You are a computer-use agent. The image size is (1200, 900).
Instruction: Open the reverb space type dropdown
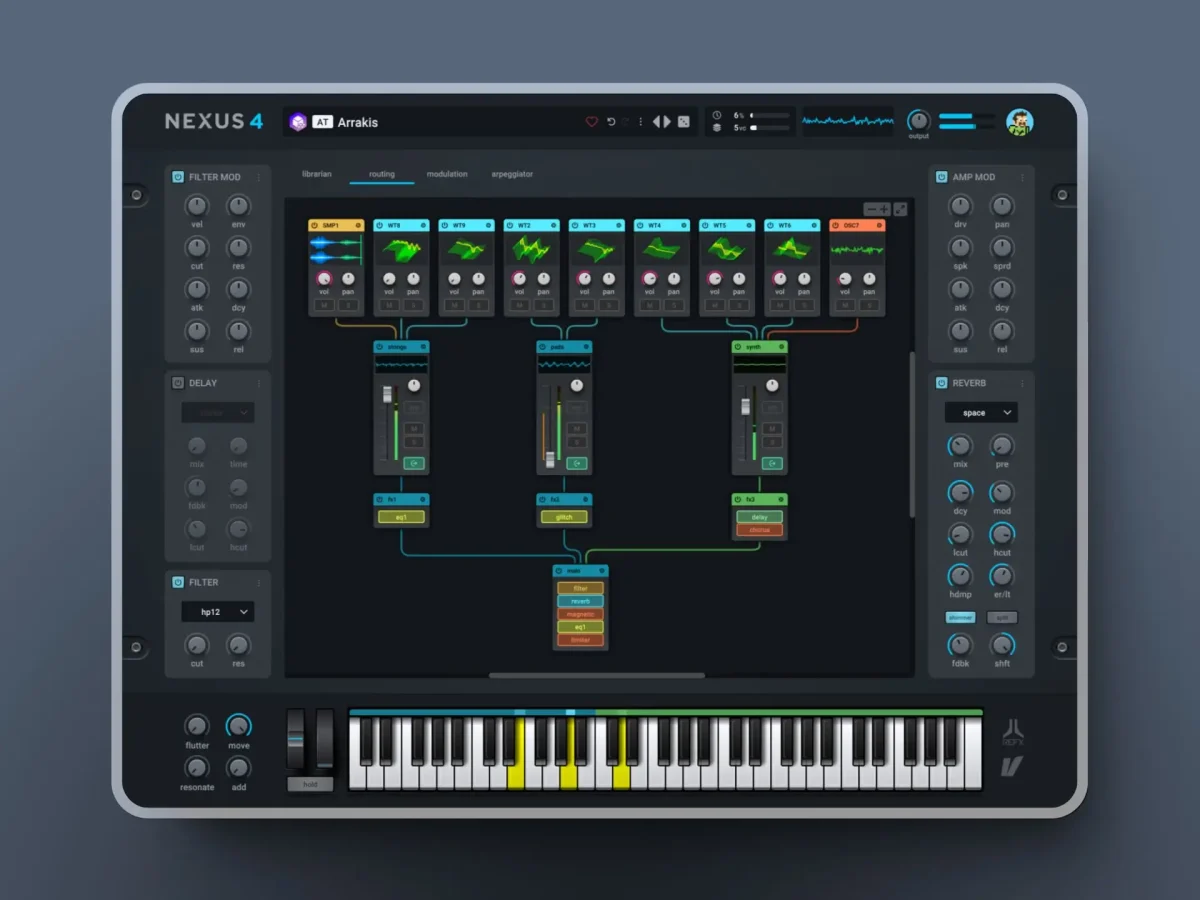[x=981, y=412]
